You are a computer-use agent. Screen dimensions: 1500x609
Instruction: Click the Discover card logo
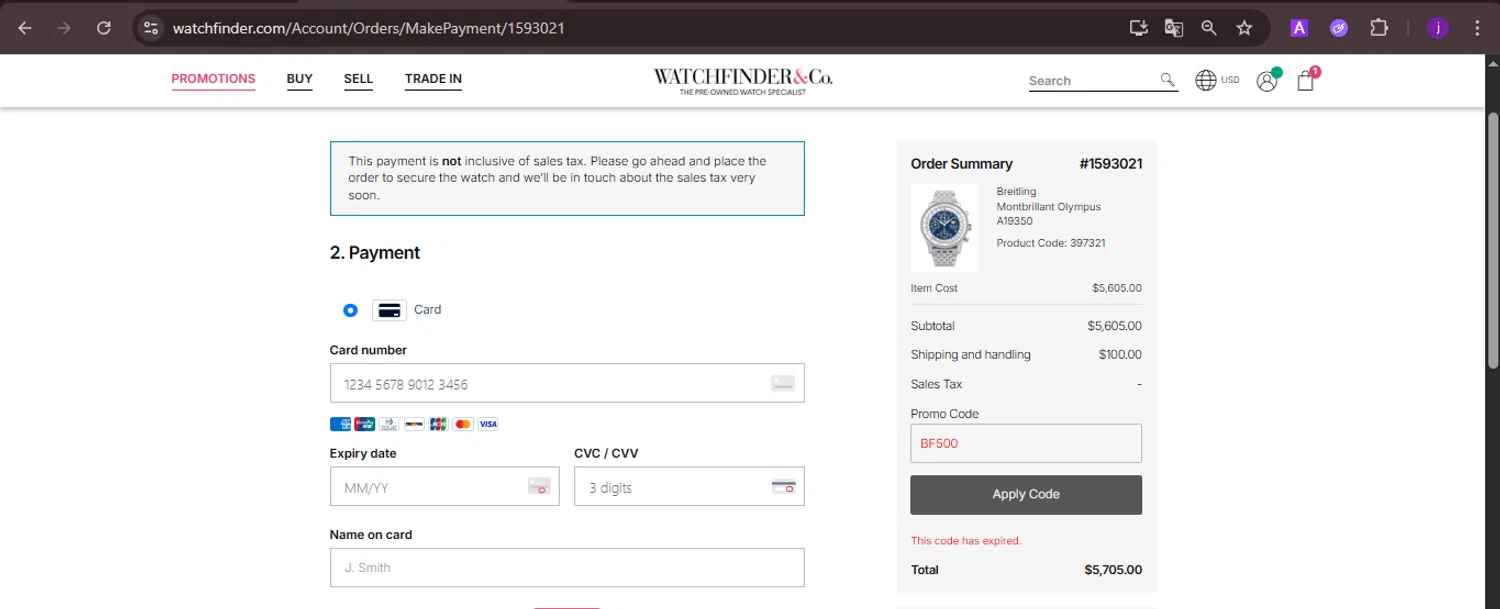pyautogui.click(x=414, y=424)
